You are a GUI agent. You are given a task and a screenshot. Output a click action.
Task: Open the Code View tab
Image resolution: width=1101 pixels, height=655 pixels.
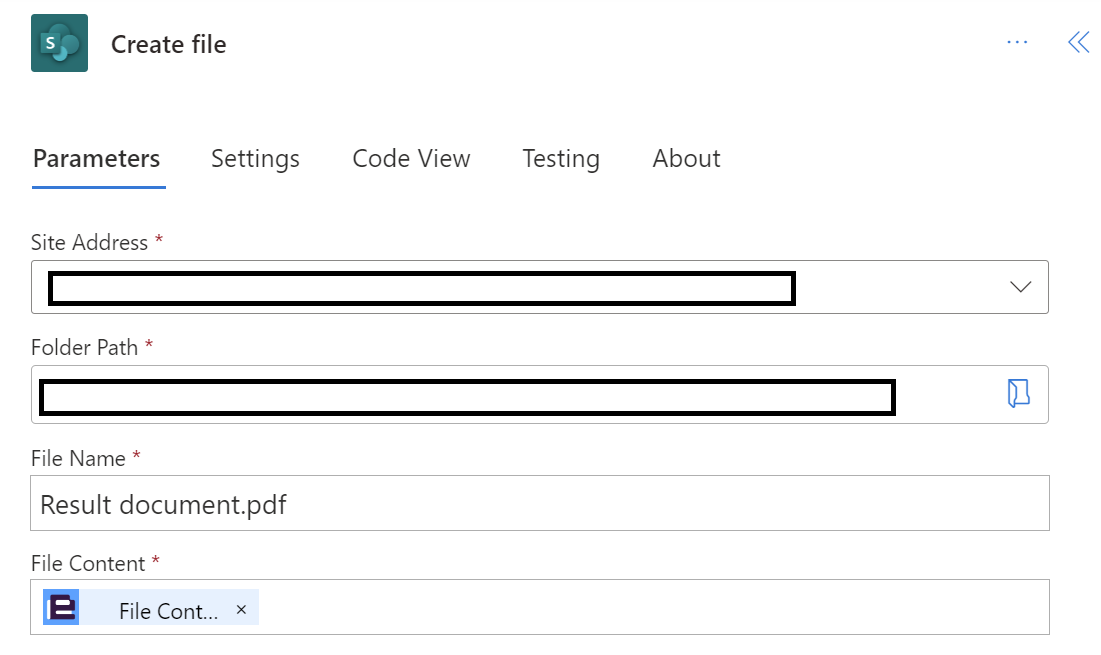click(x=411, y=158)
